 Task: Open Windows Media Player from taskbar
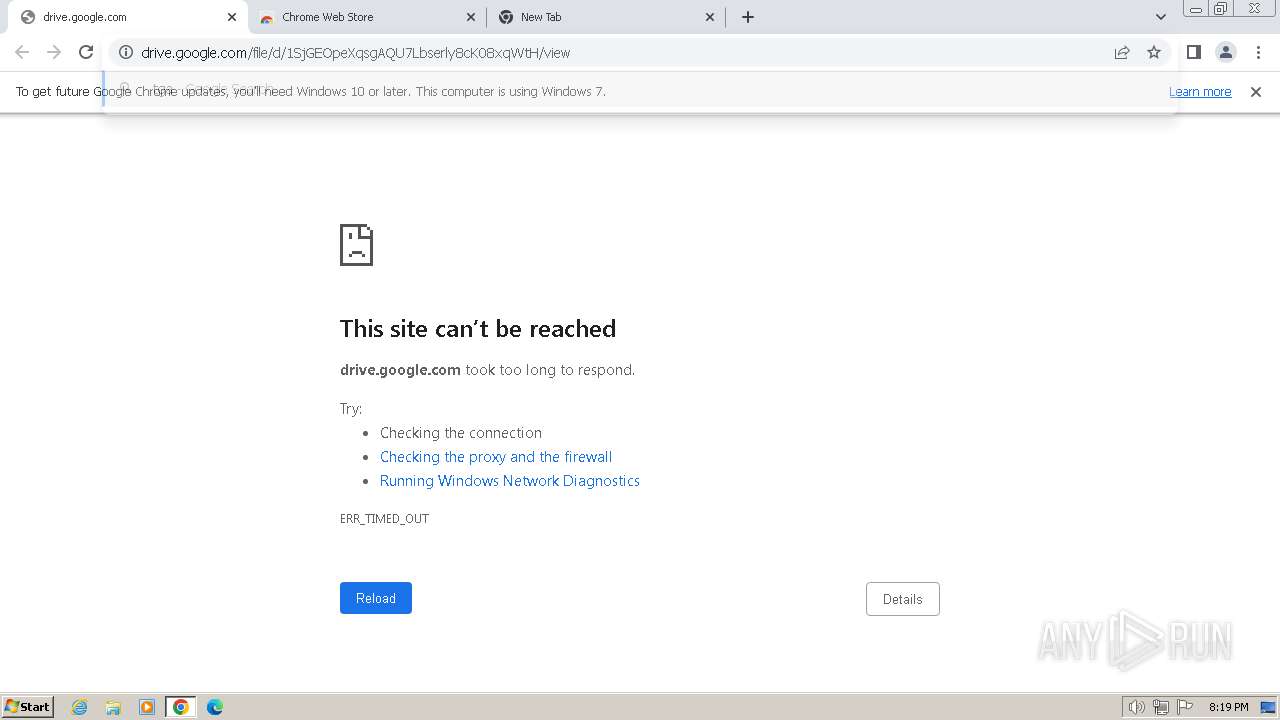(x=147, y=707)
